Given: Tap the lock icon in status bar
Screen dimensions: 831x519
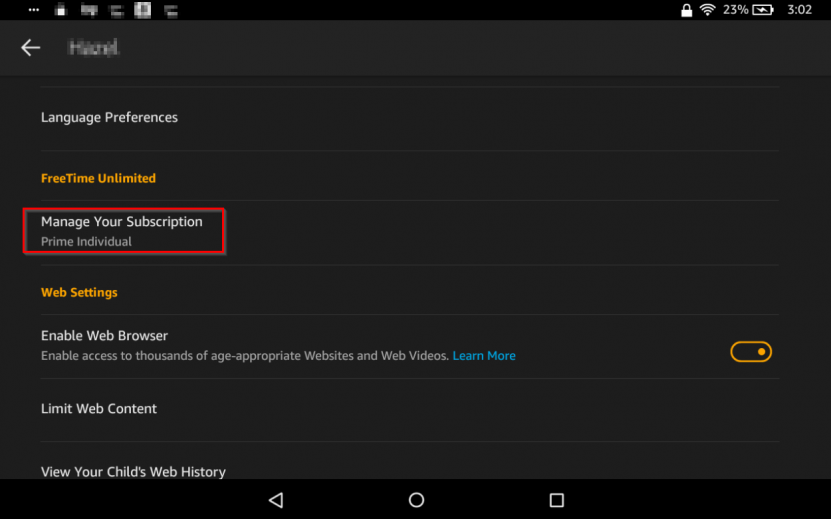Looking at the screenshot, I should point(686,10).
